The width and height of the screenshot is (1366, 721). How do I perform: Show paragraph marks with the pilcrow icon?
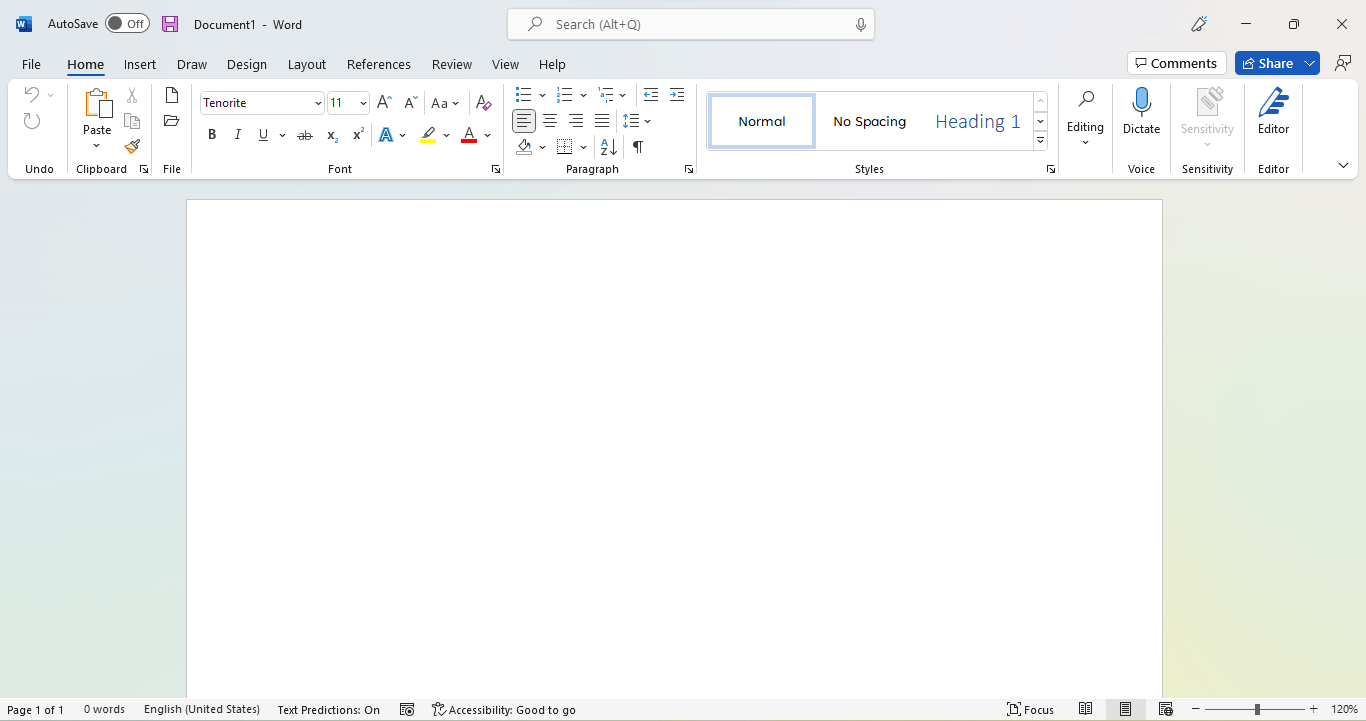(x=638, y=147)
